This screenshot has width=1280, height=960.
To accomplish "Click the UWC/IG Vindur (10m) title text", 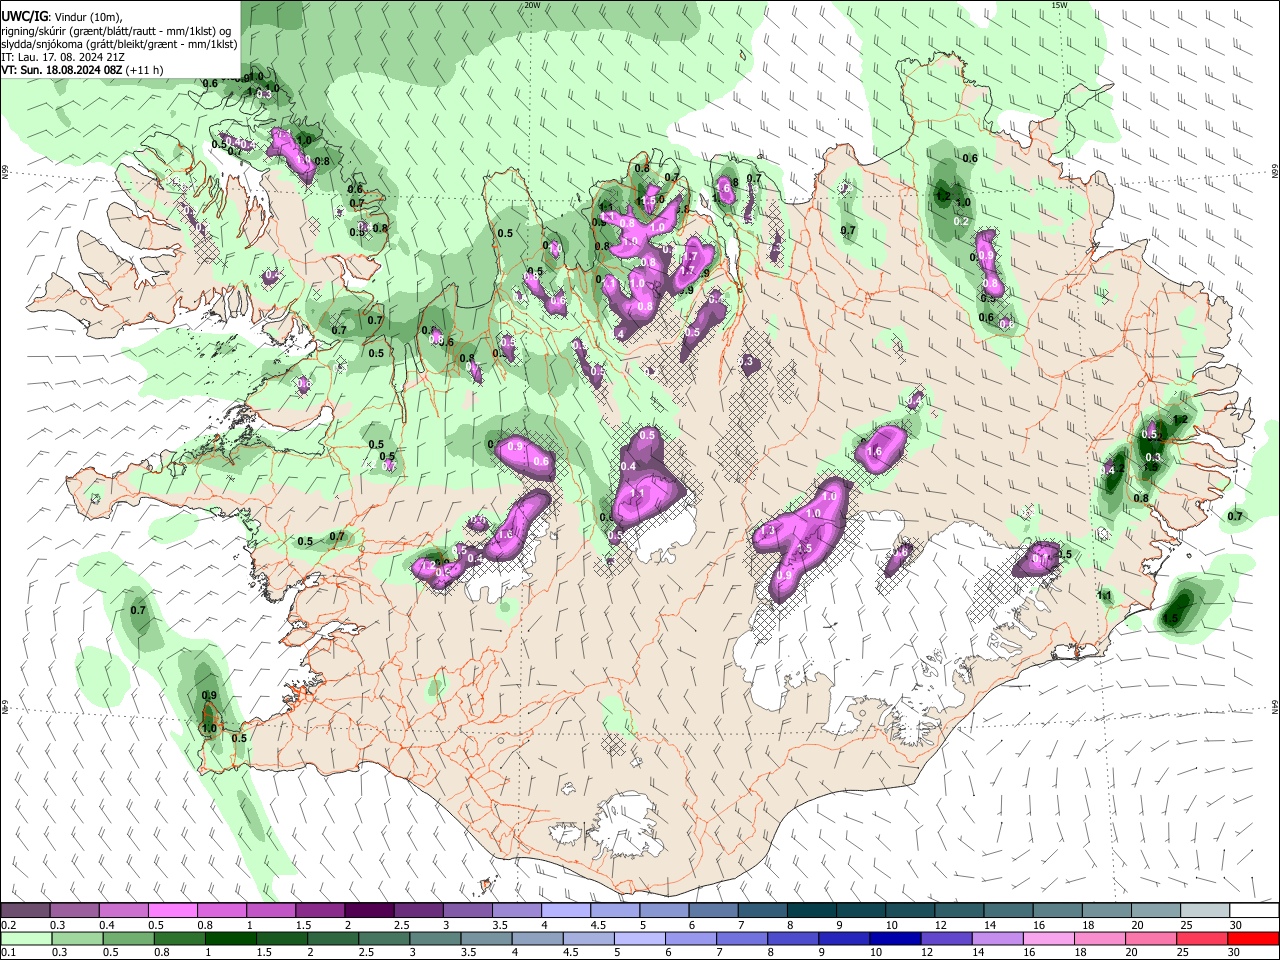I will click(62, 15).
